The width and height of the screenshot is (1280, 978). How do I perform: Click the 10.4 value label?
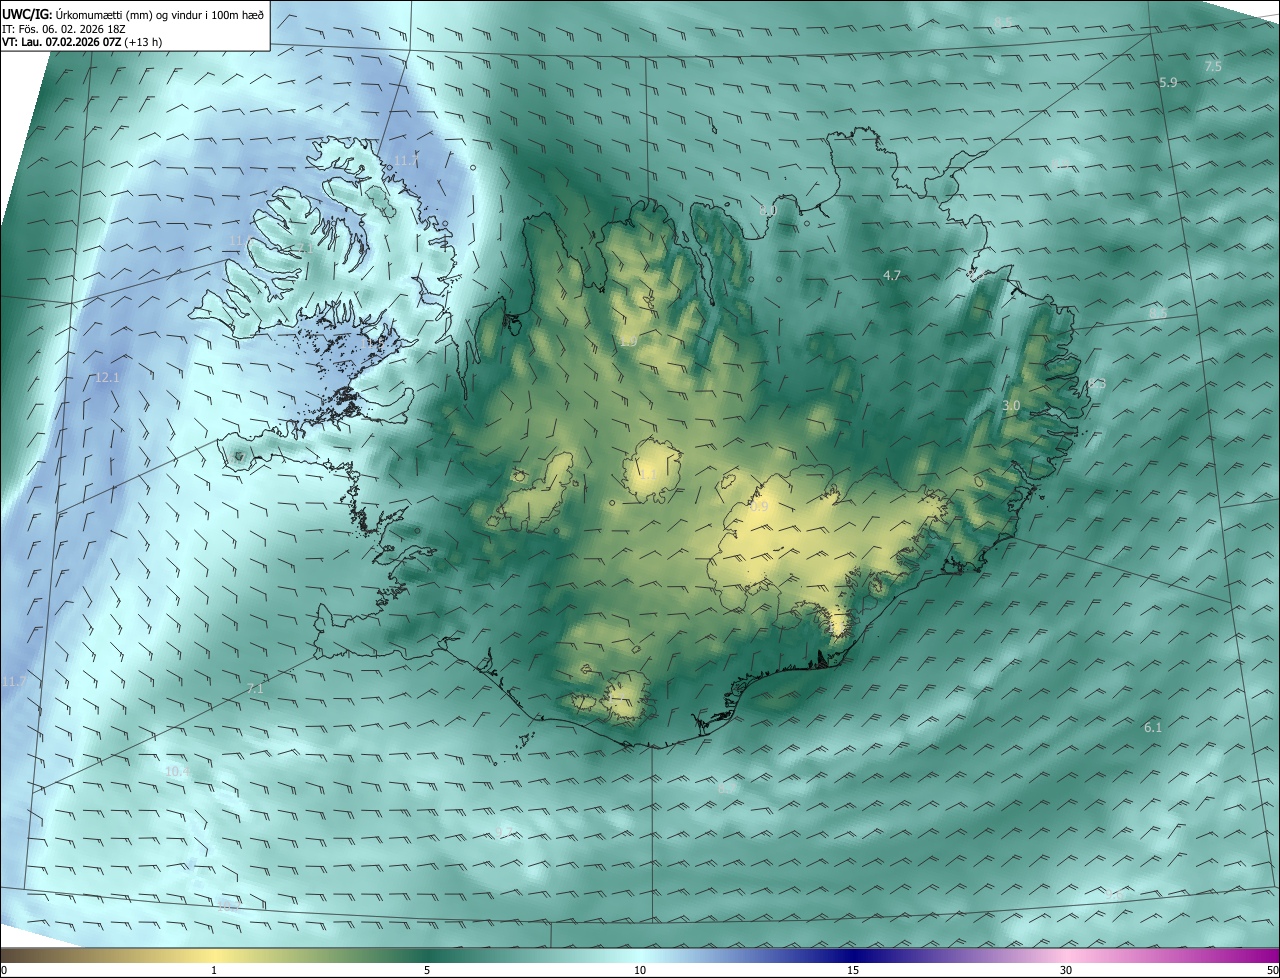[x=177, y=772]
